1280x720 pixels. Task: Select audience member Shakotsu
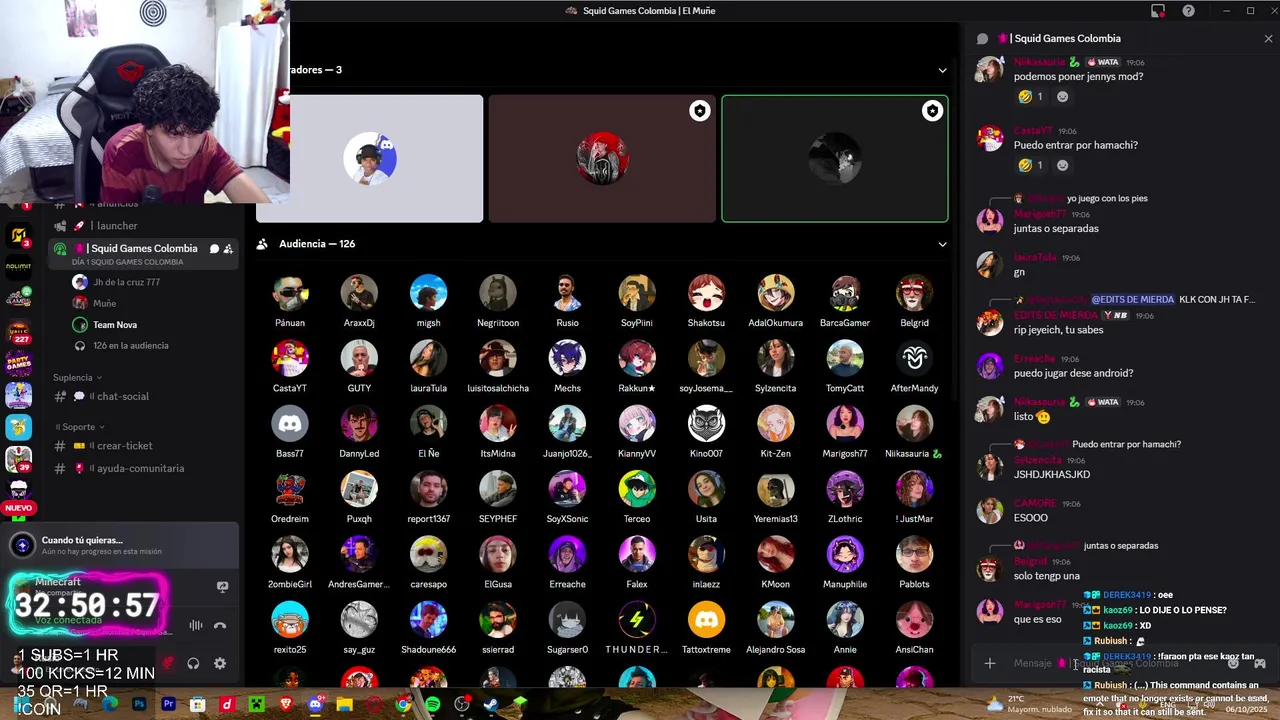(706, 302)
